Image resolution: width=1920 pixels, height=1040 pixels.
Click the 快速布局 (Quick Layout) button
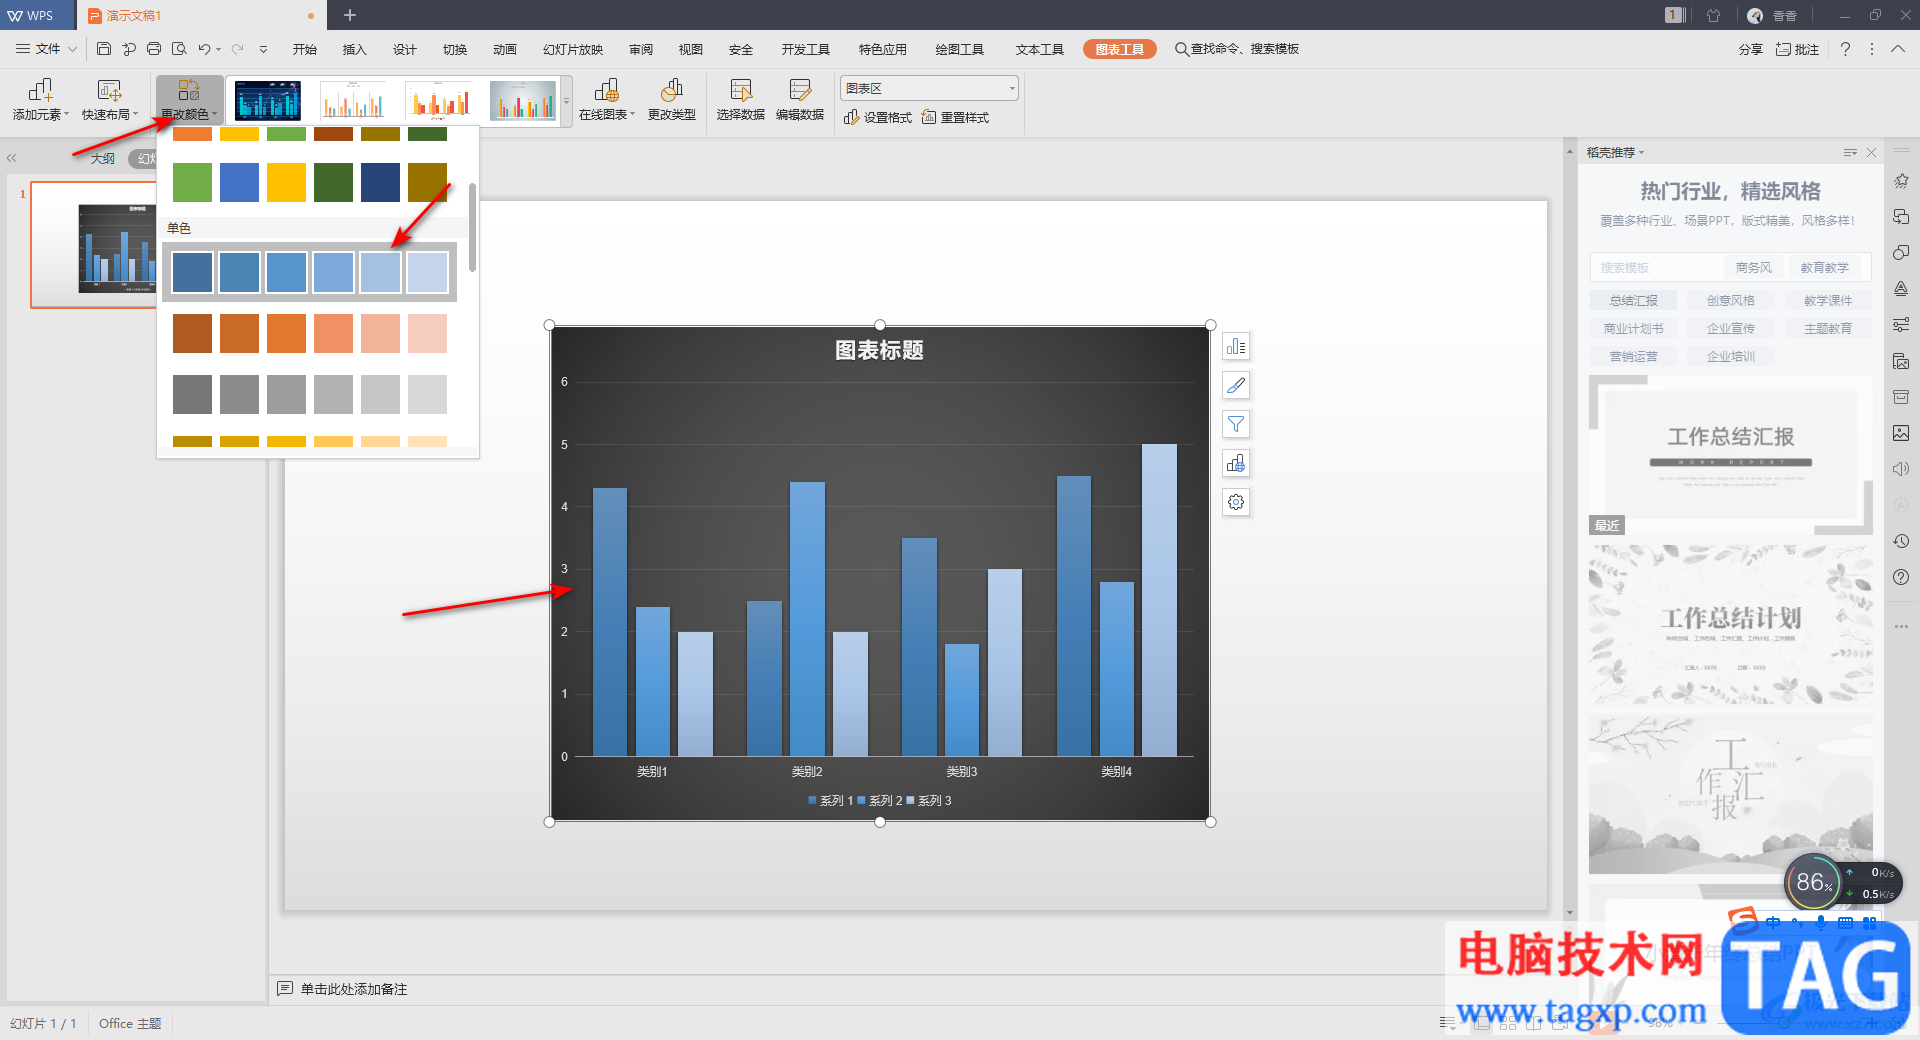click(110, 100)
